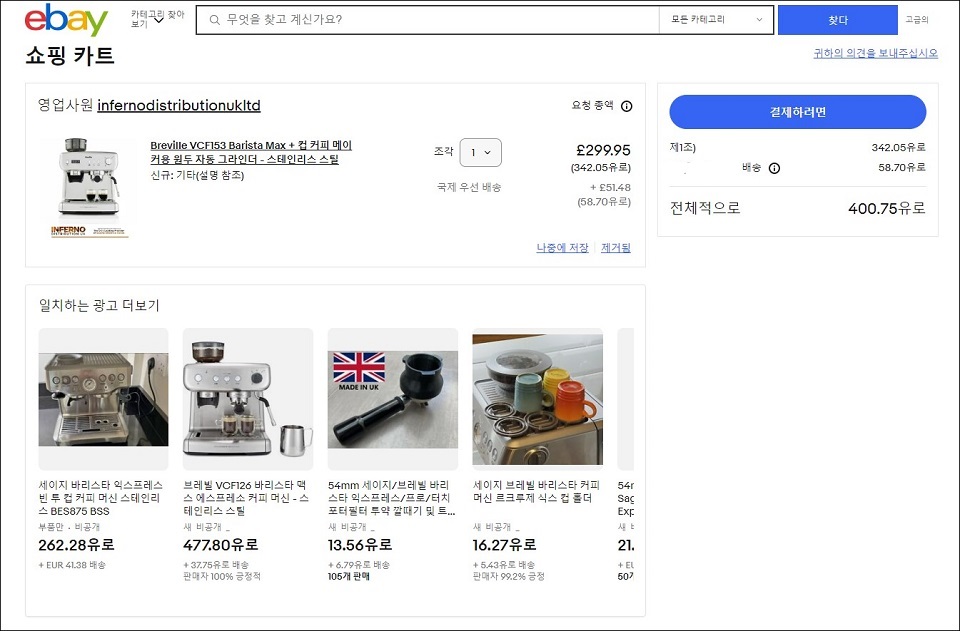The height and width of the screenshot is (631, 960).
Task: Click the 16.27유로 price
Action: point(504,545)
